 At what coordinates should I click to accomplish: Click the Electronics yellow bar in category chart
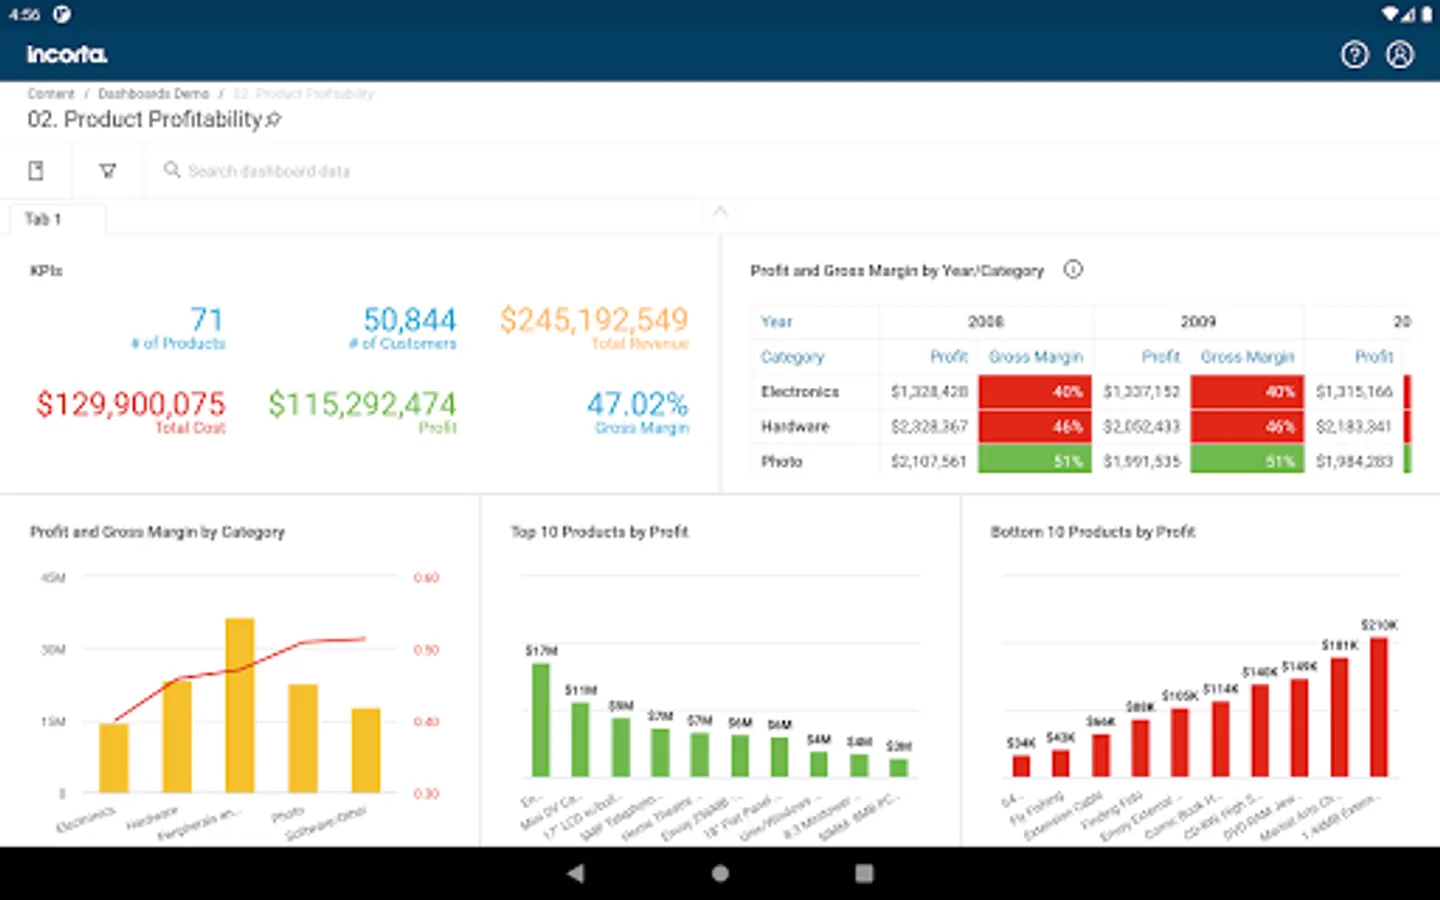point(114,757)
